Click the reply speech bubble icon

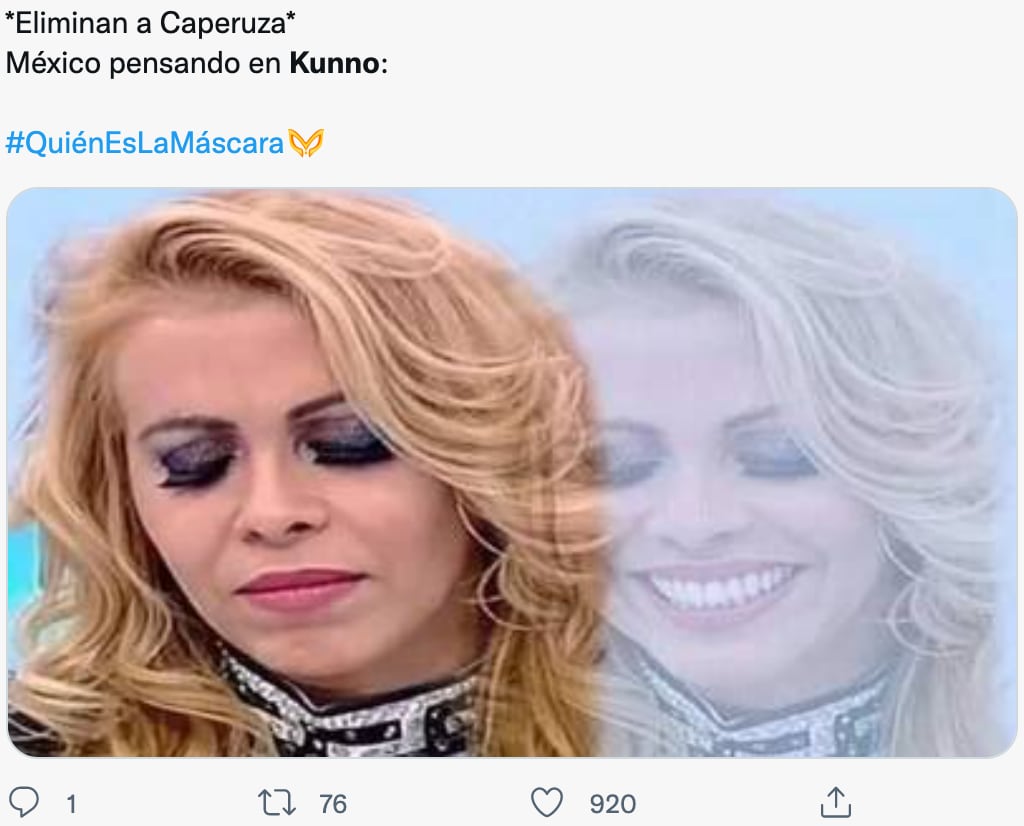24,802
